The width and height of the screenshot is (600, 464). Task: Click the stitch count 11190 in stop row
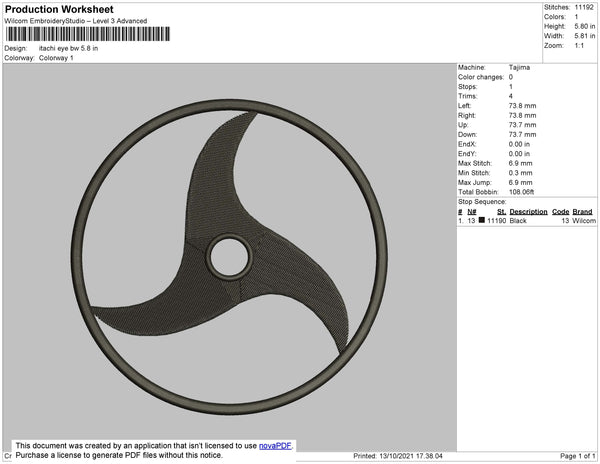[x=496, y=221]
